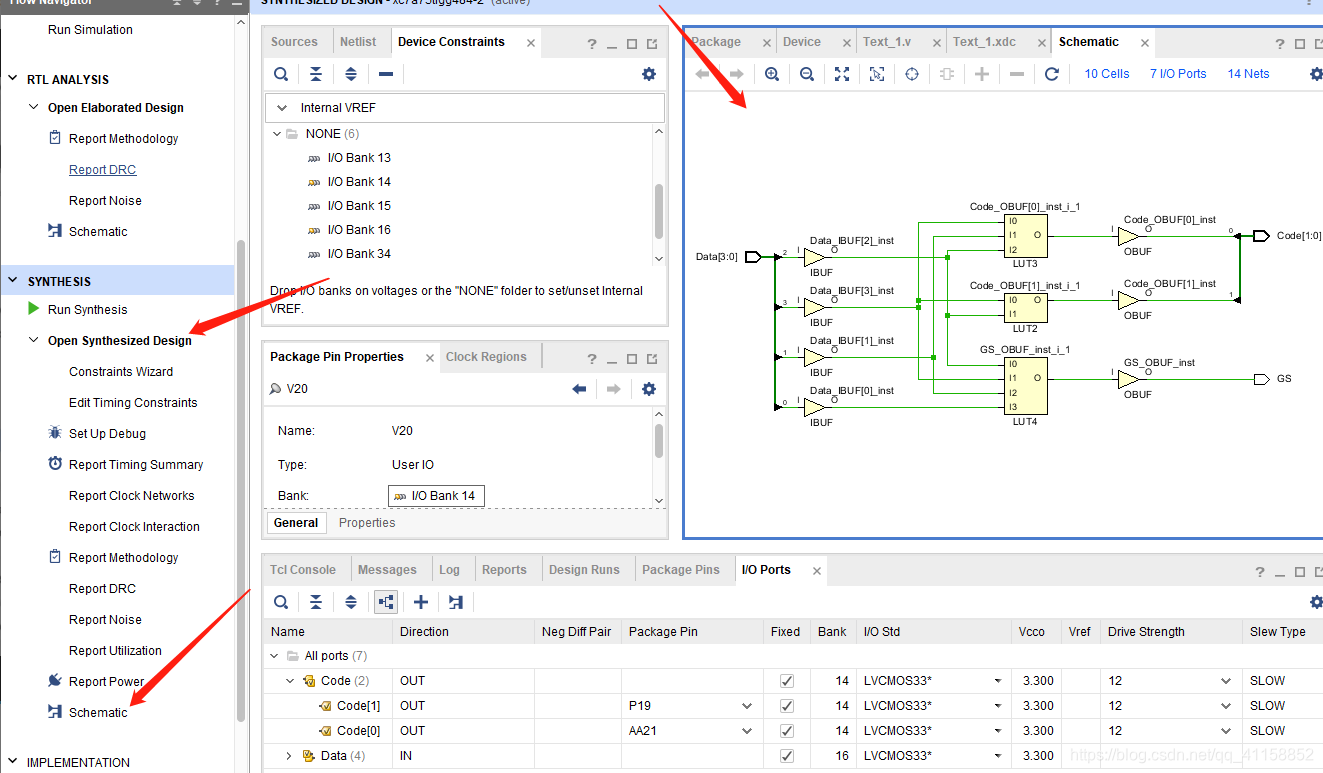Collapse all in Device Constraints toolbar
Viewport: 1323px width, 773px height.
[x=316, y=74]
